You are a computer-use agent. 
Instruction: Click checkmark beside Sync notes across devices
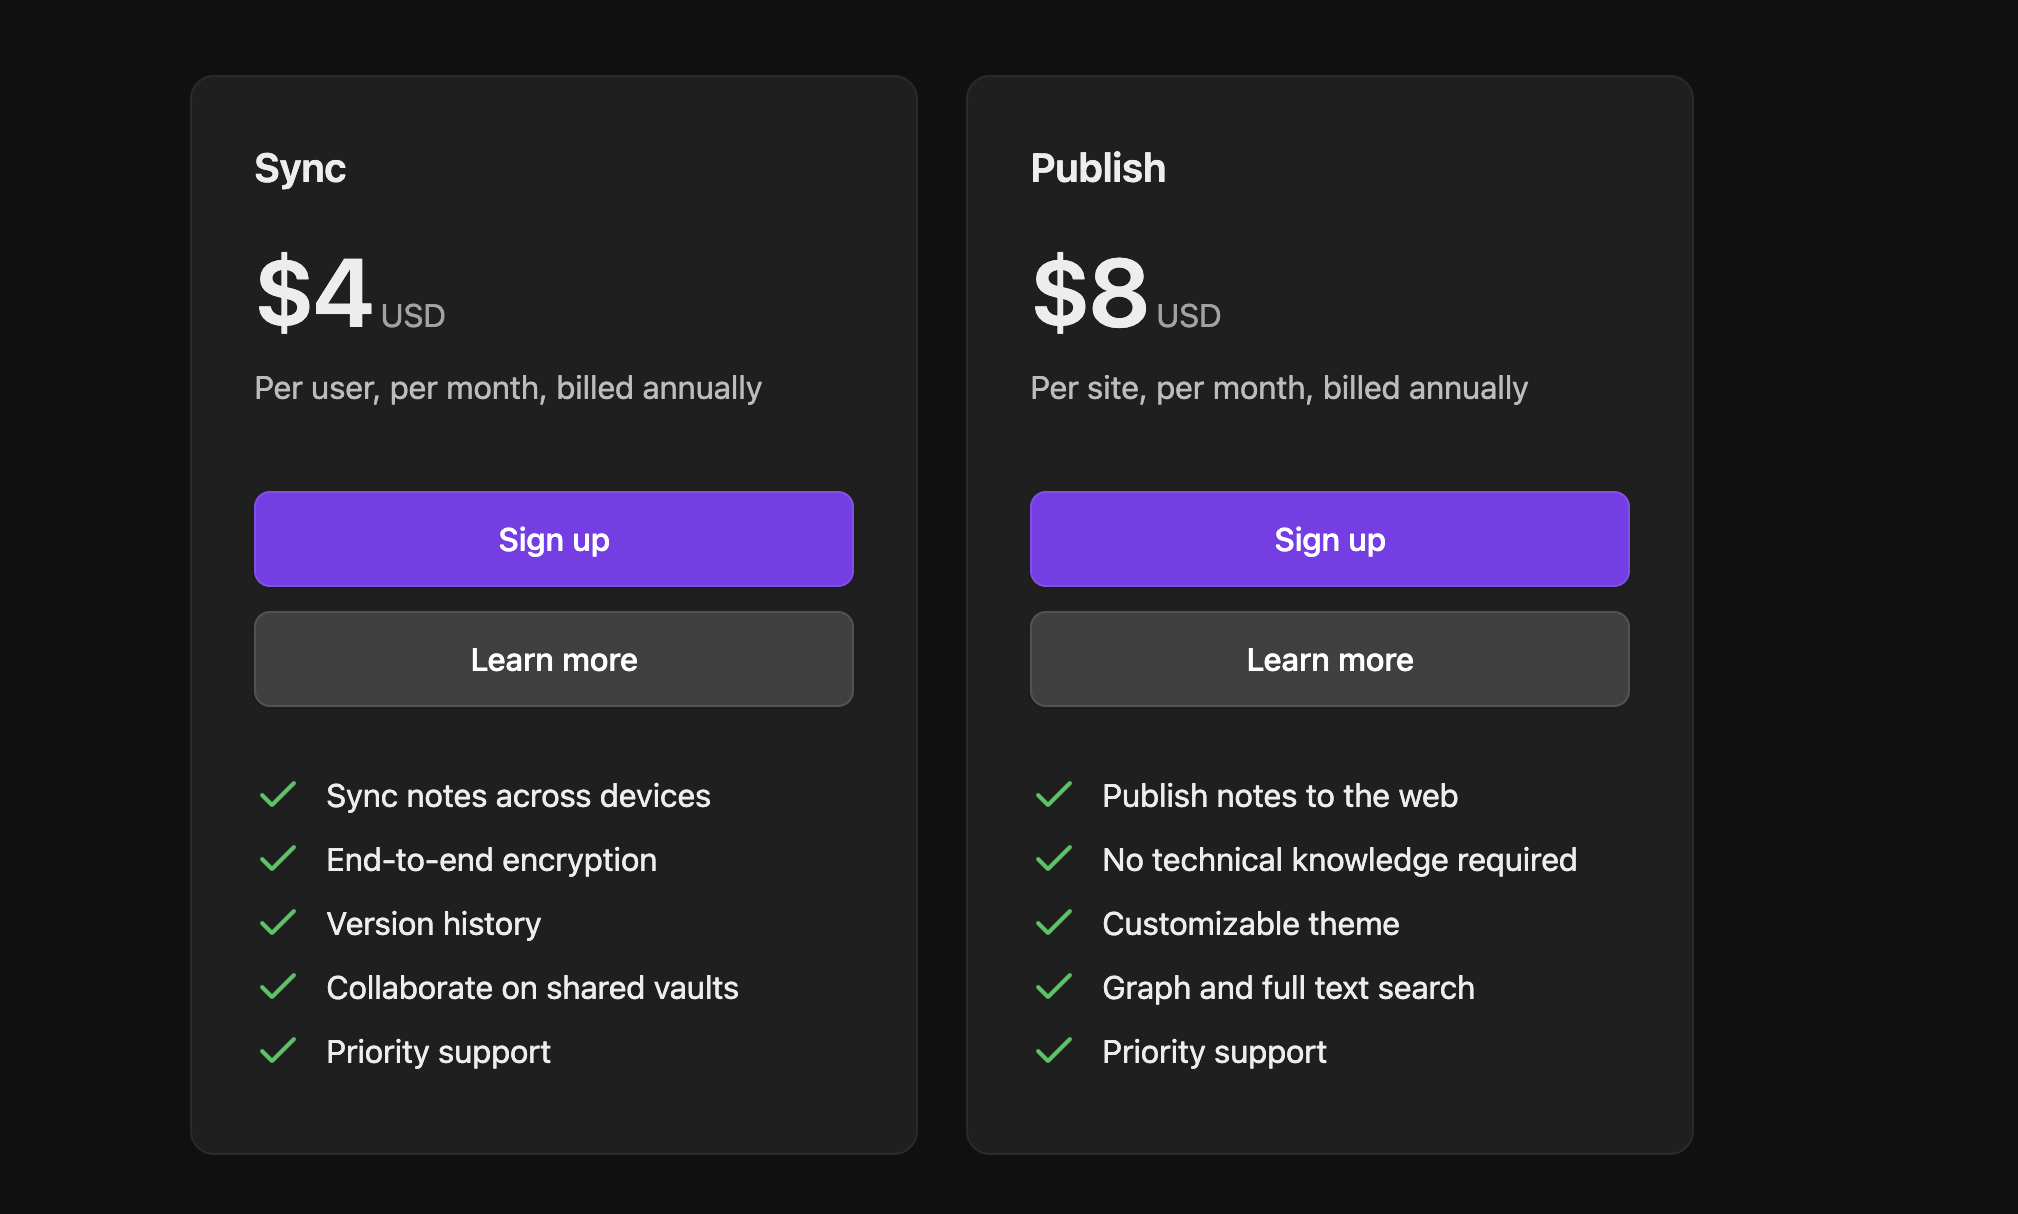click(x=278, y=795)
